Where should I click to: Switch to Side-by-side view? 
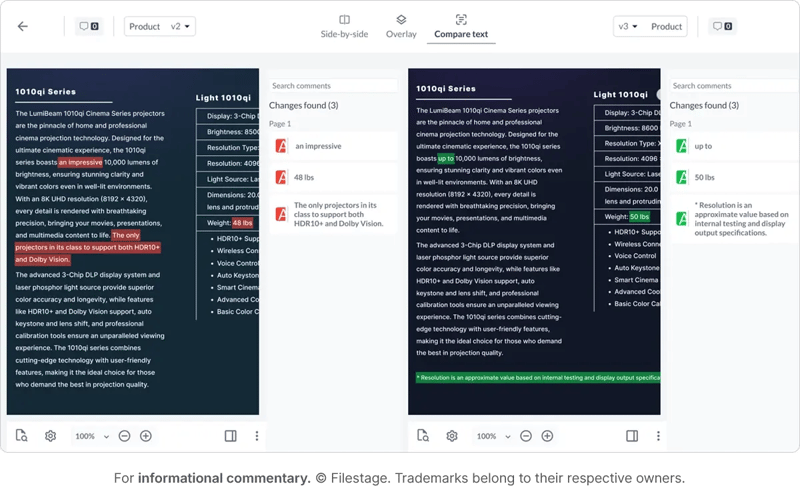click(x=344, y=27)
